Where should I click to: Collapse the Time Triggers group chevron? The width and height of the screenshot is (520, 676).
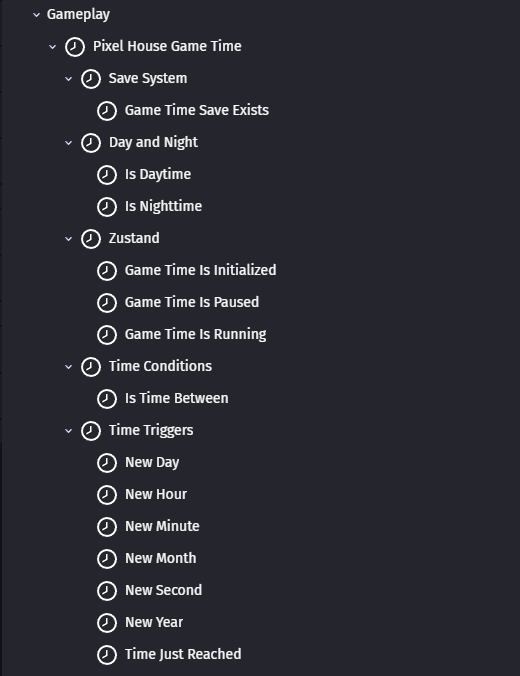[69, 431]
